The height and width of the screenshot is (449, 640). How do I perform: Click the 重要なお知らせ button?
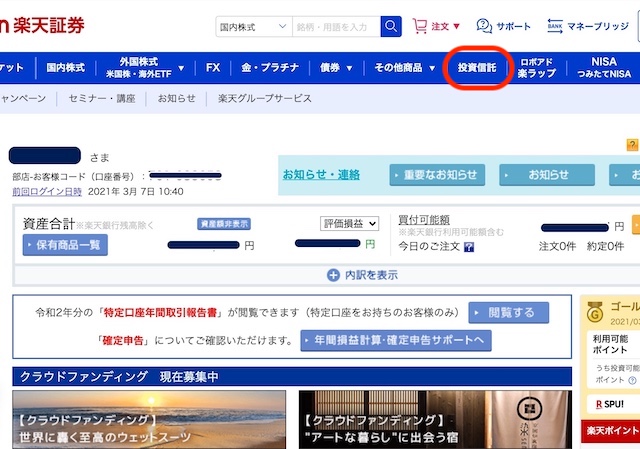coord(436,175)
